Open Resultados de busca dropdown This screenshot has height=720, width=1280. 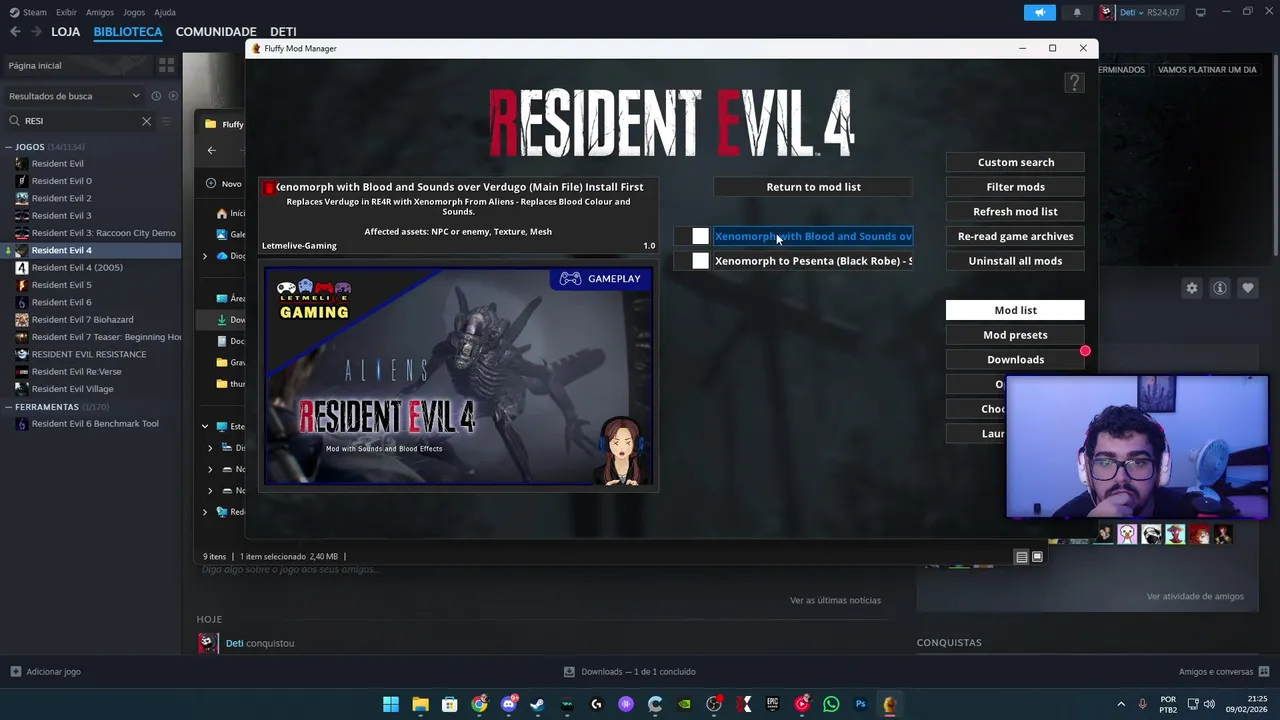(x=73, y=96)
